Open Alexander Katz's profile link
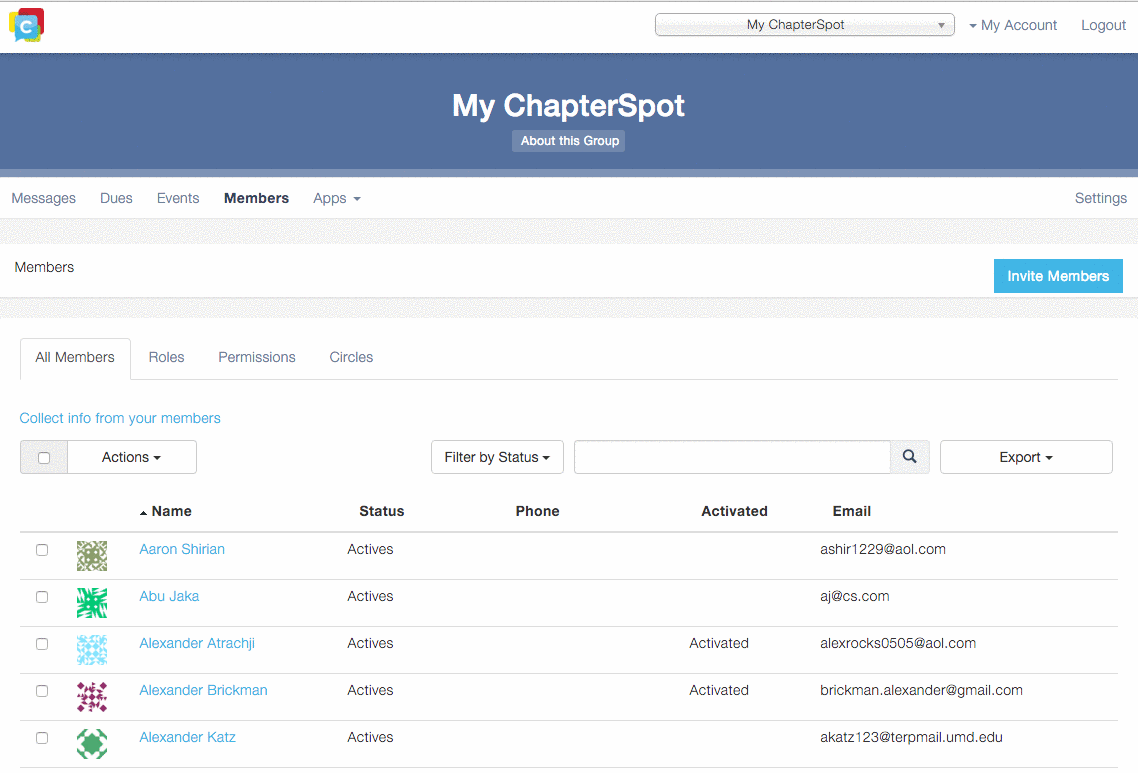The image size is (1138, 773). pyautogui.click(x=187, y=737)
